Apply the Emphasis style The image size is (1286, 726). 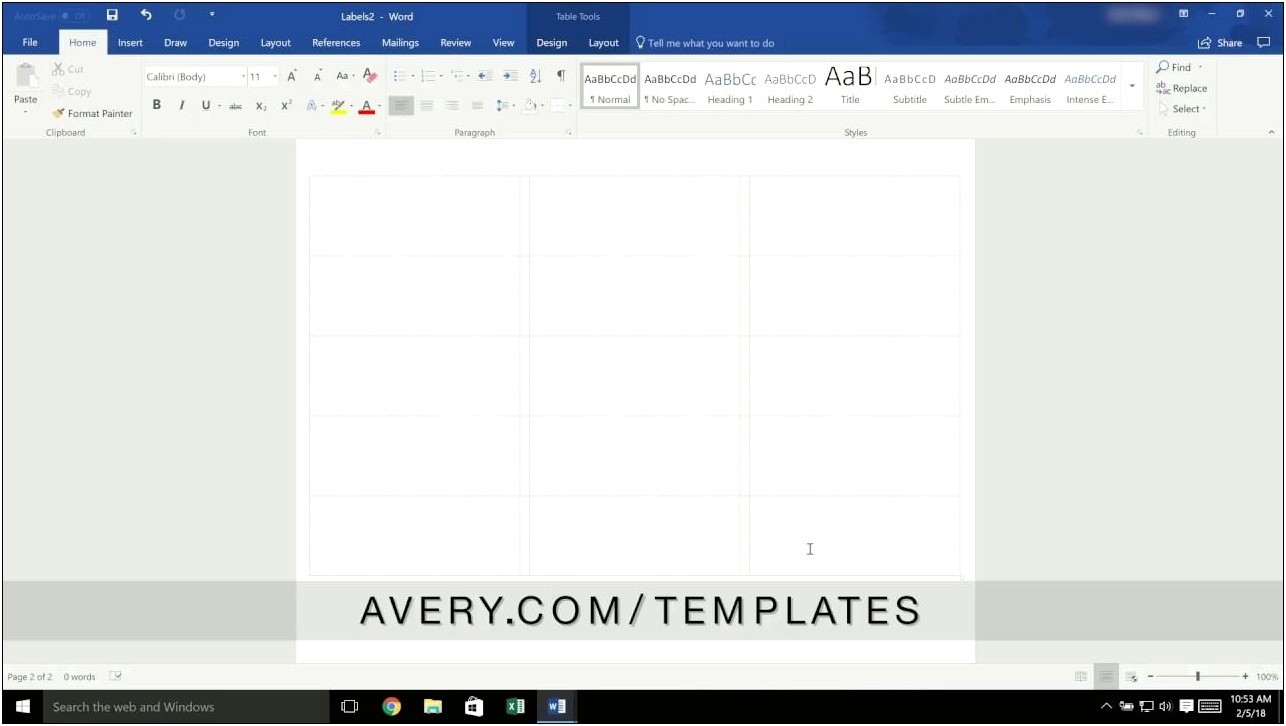tap(1030, 87)
